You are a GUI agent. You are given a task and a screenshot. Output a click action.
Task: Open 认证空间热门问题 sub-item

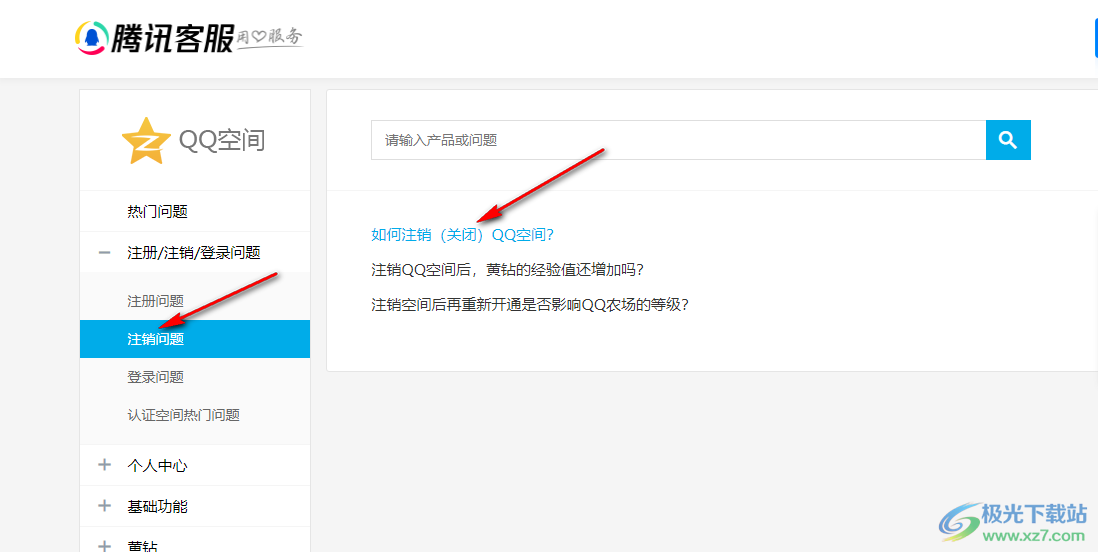(183, 415)
